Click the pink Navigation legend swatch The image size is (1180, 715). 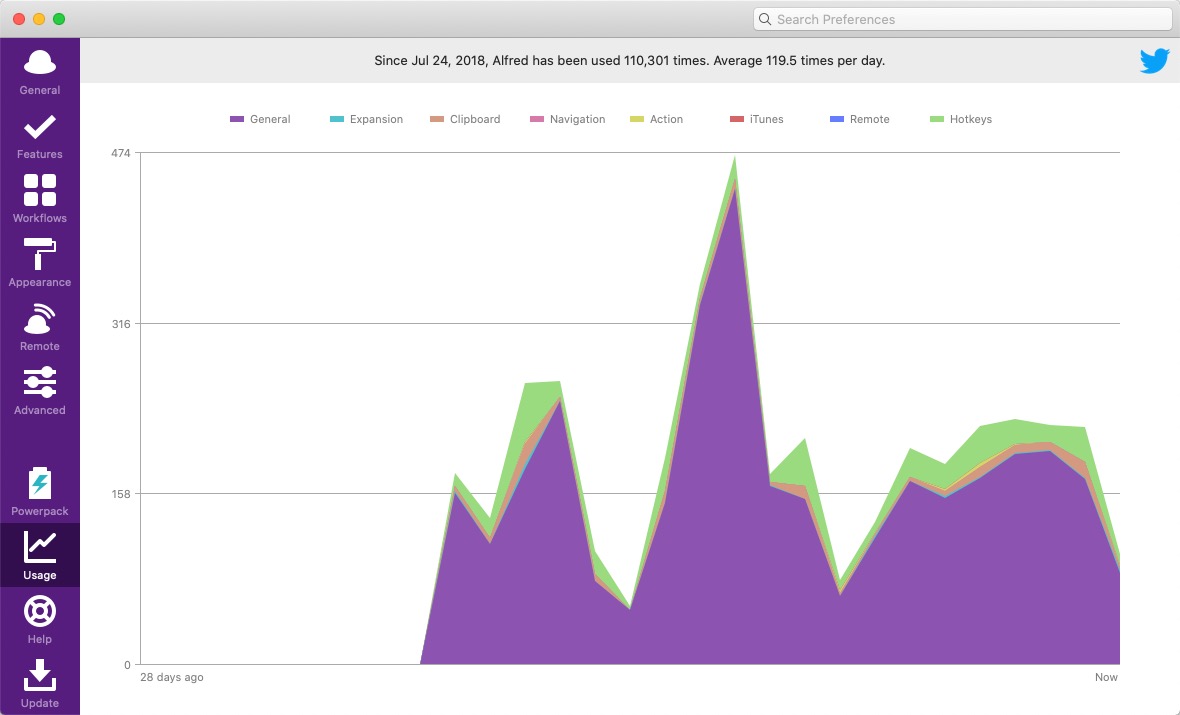pyautogui.click(x=537, y=119)
